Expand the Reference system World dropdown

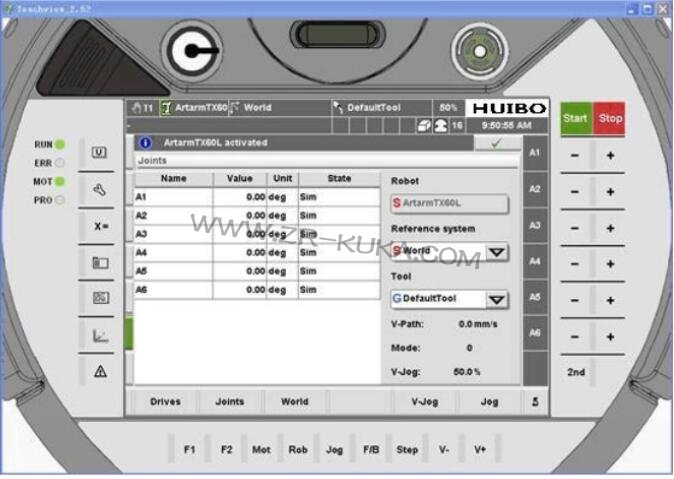tap(495, 251)
